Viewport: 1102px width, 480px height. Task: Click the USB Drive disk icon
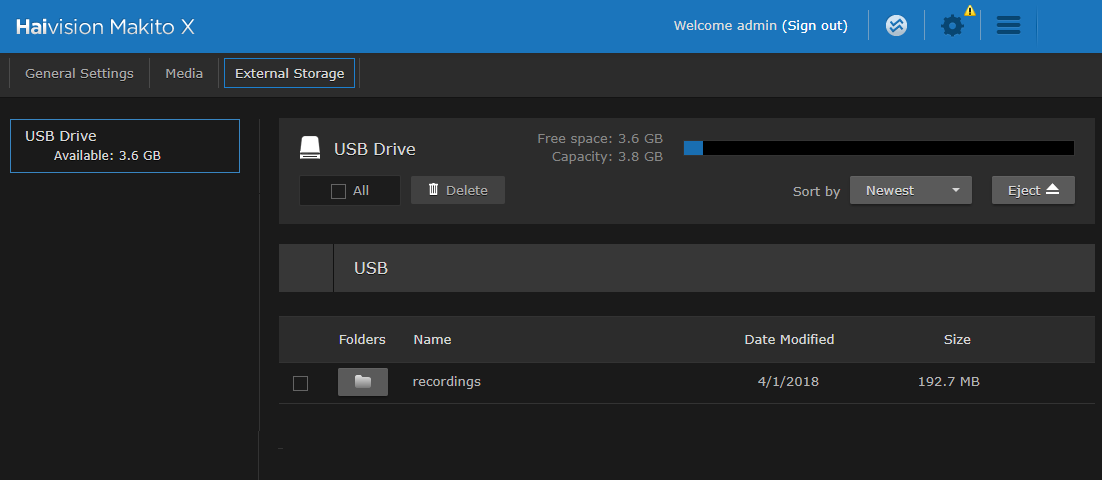(310, 148)
